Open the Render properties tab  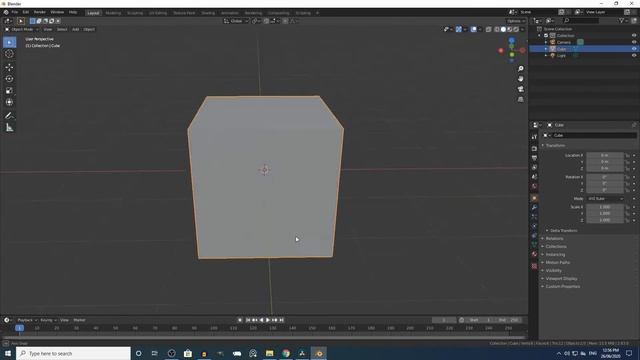coord(534,148)
